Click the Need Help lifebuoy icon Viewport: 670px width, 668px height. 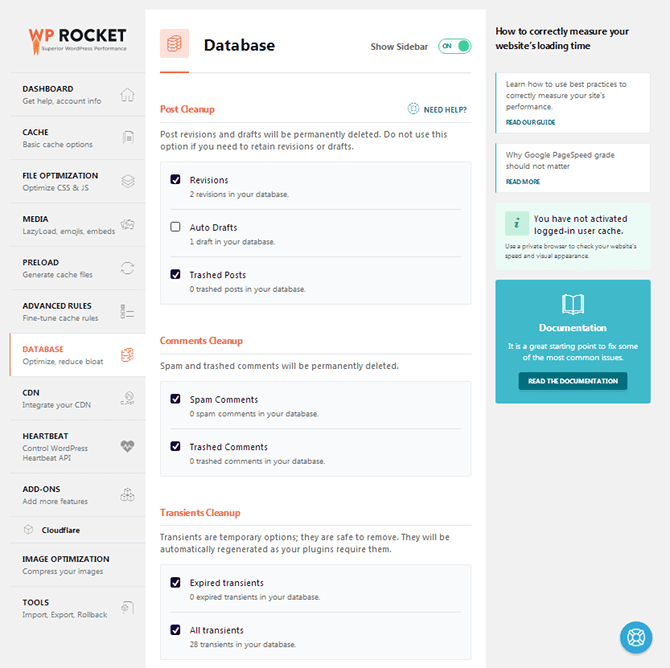[413, 109]
